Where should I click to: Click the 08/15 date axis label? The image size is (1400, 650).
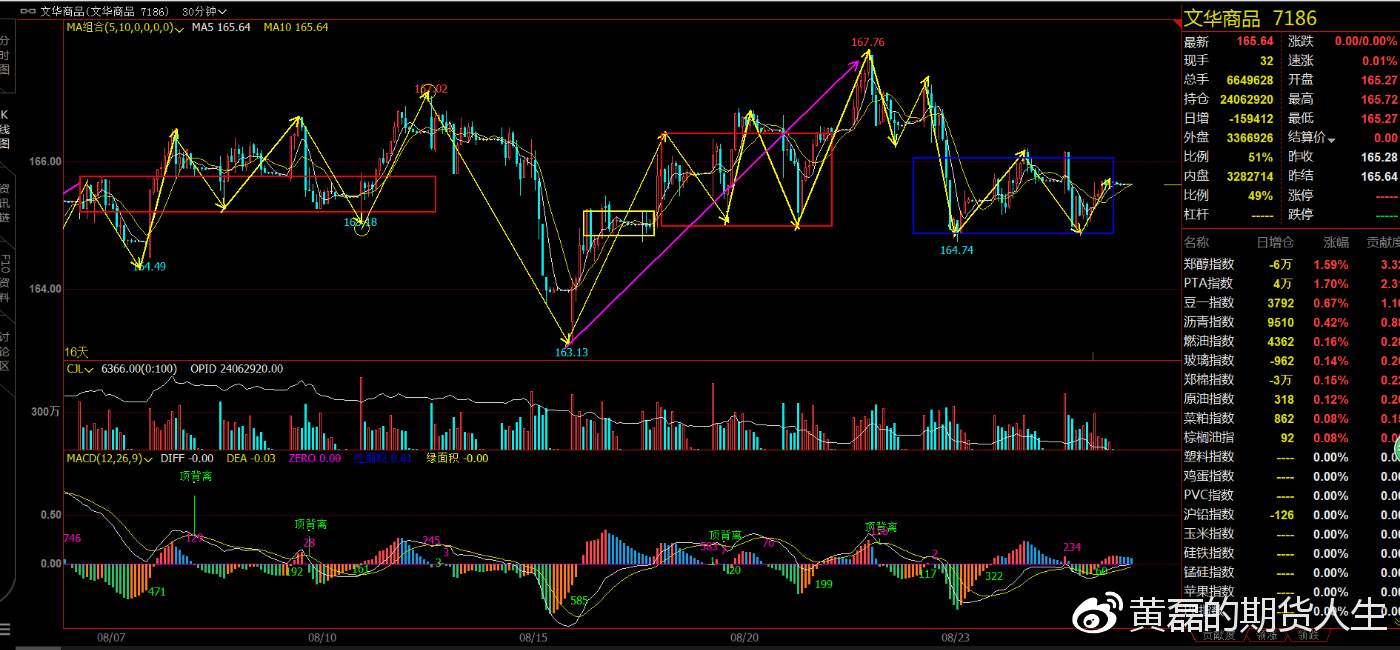pos(534,637)
